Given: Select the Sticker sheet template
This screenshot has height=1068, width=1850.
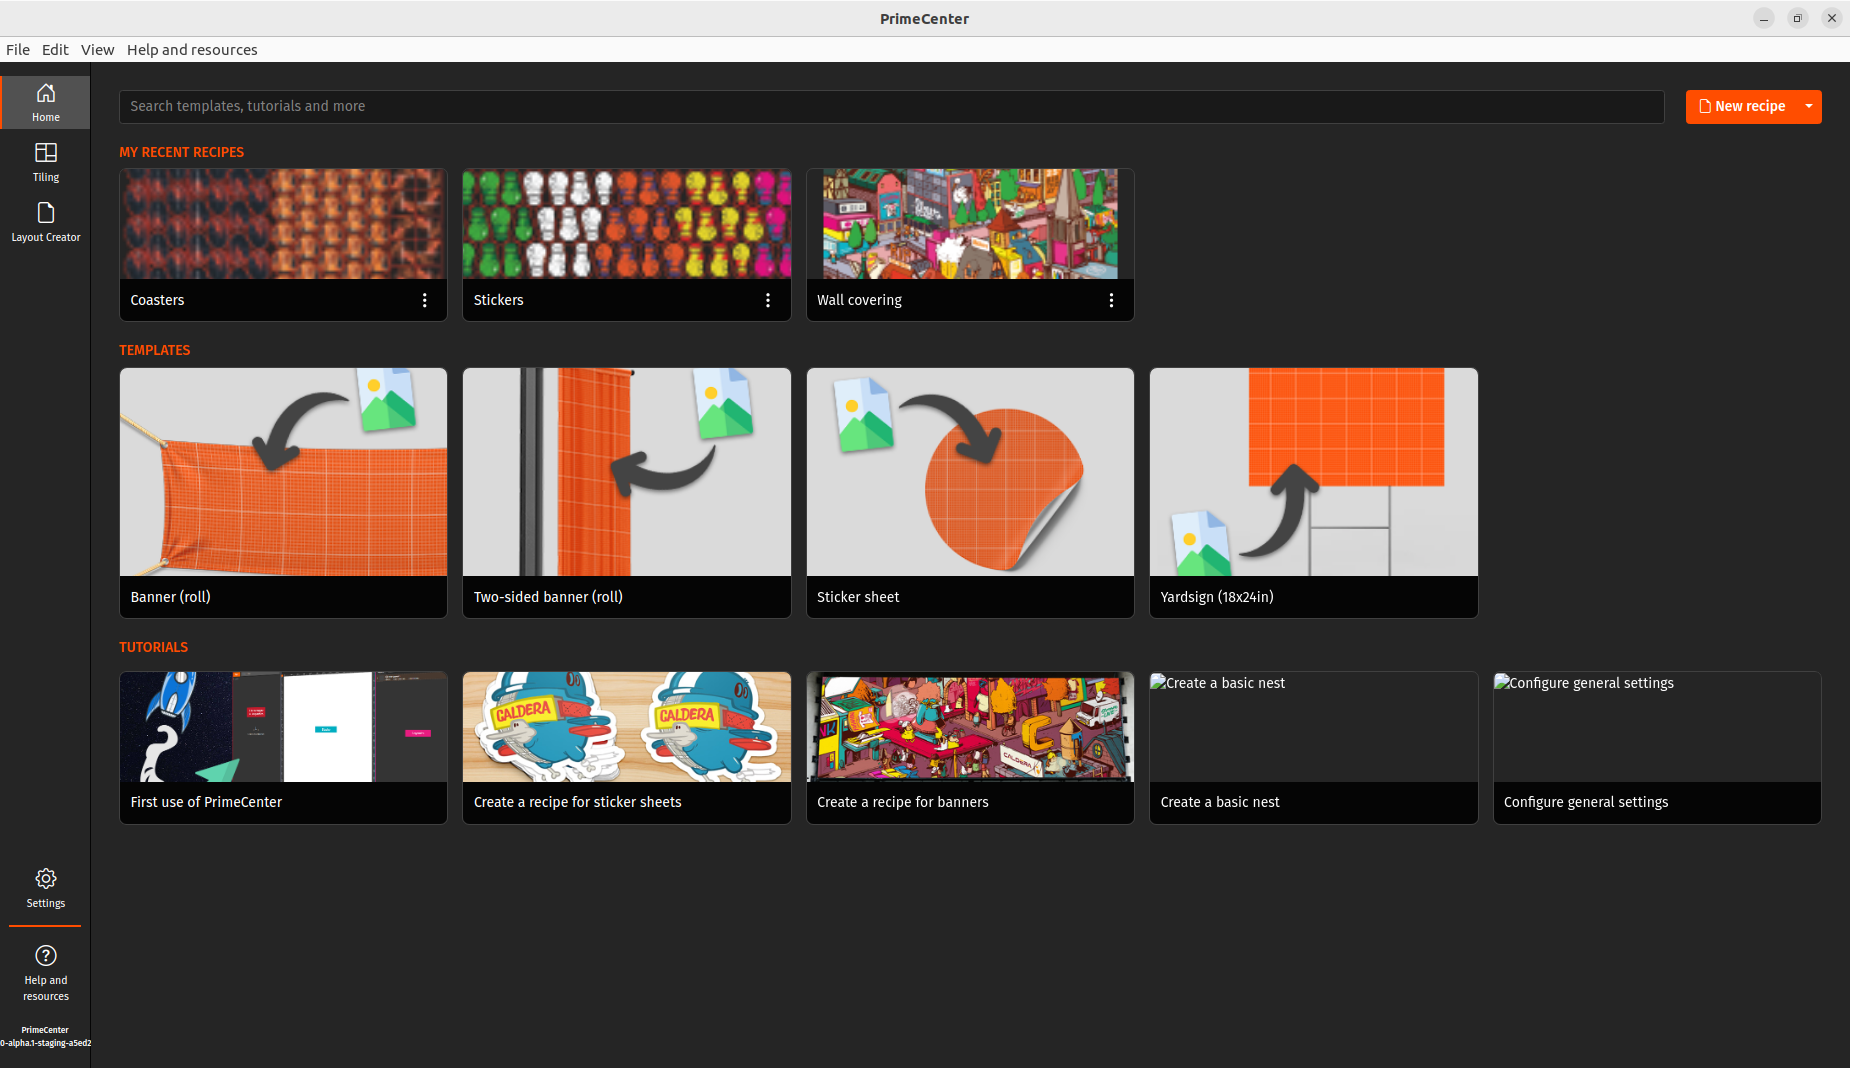Looking at the screenshot, I should 970,492.
